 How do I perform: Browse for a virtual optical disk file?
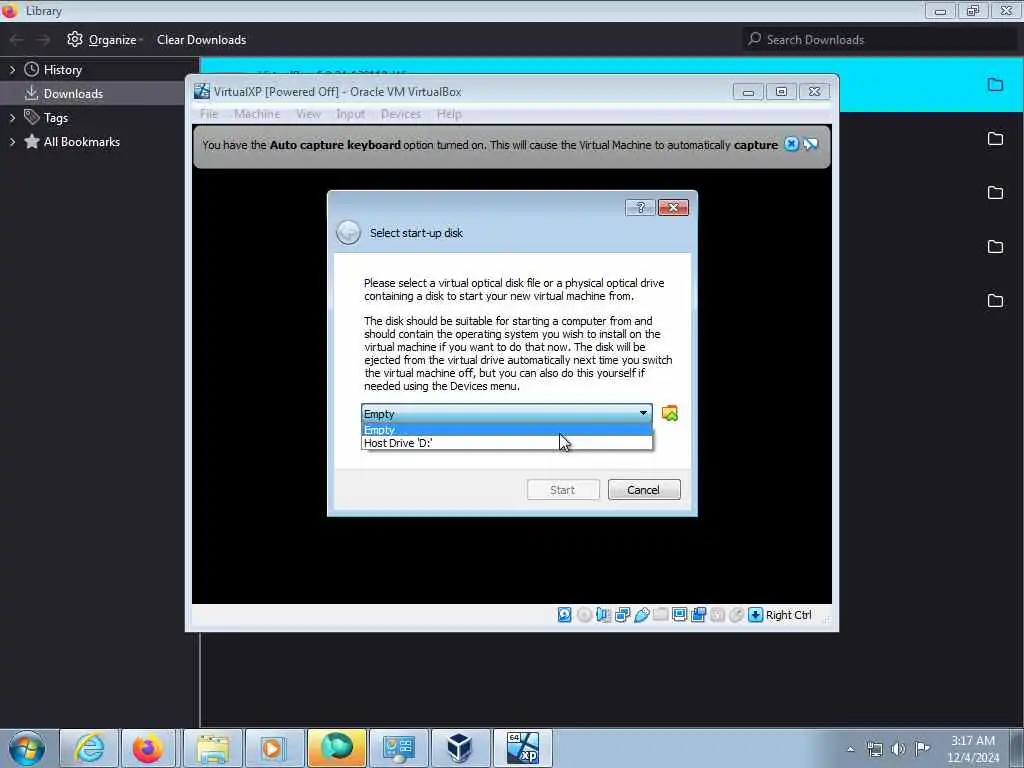pos(669,413)
